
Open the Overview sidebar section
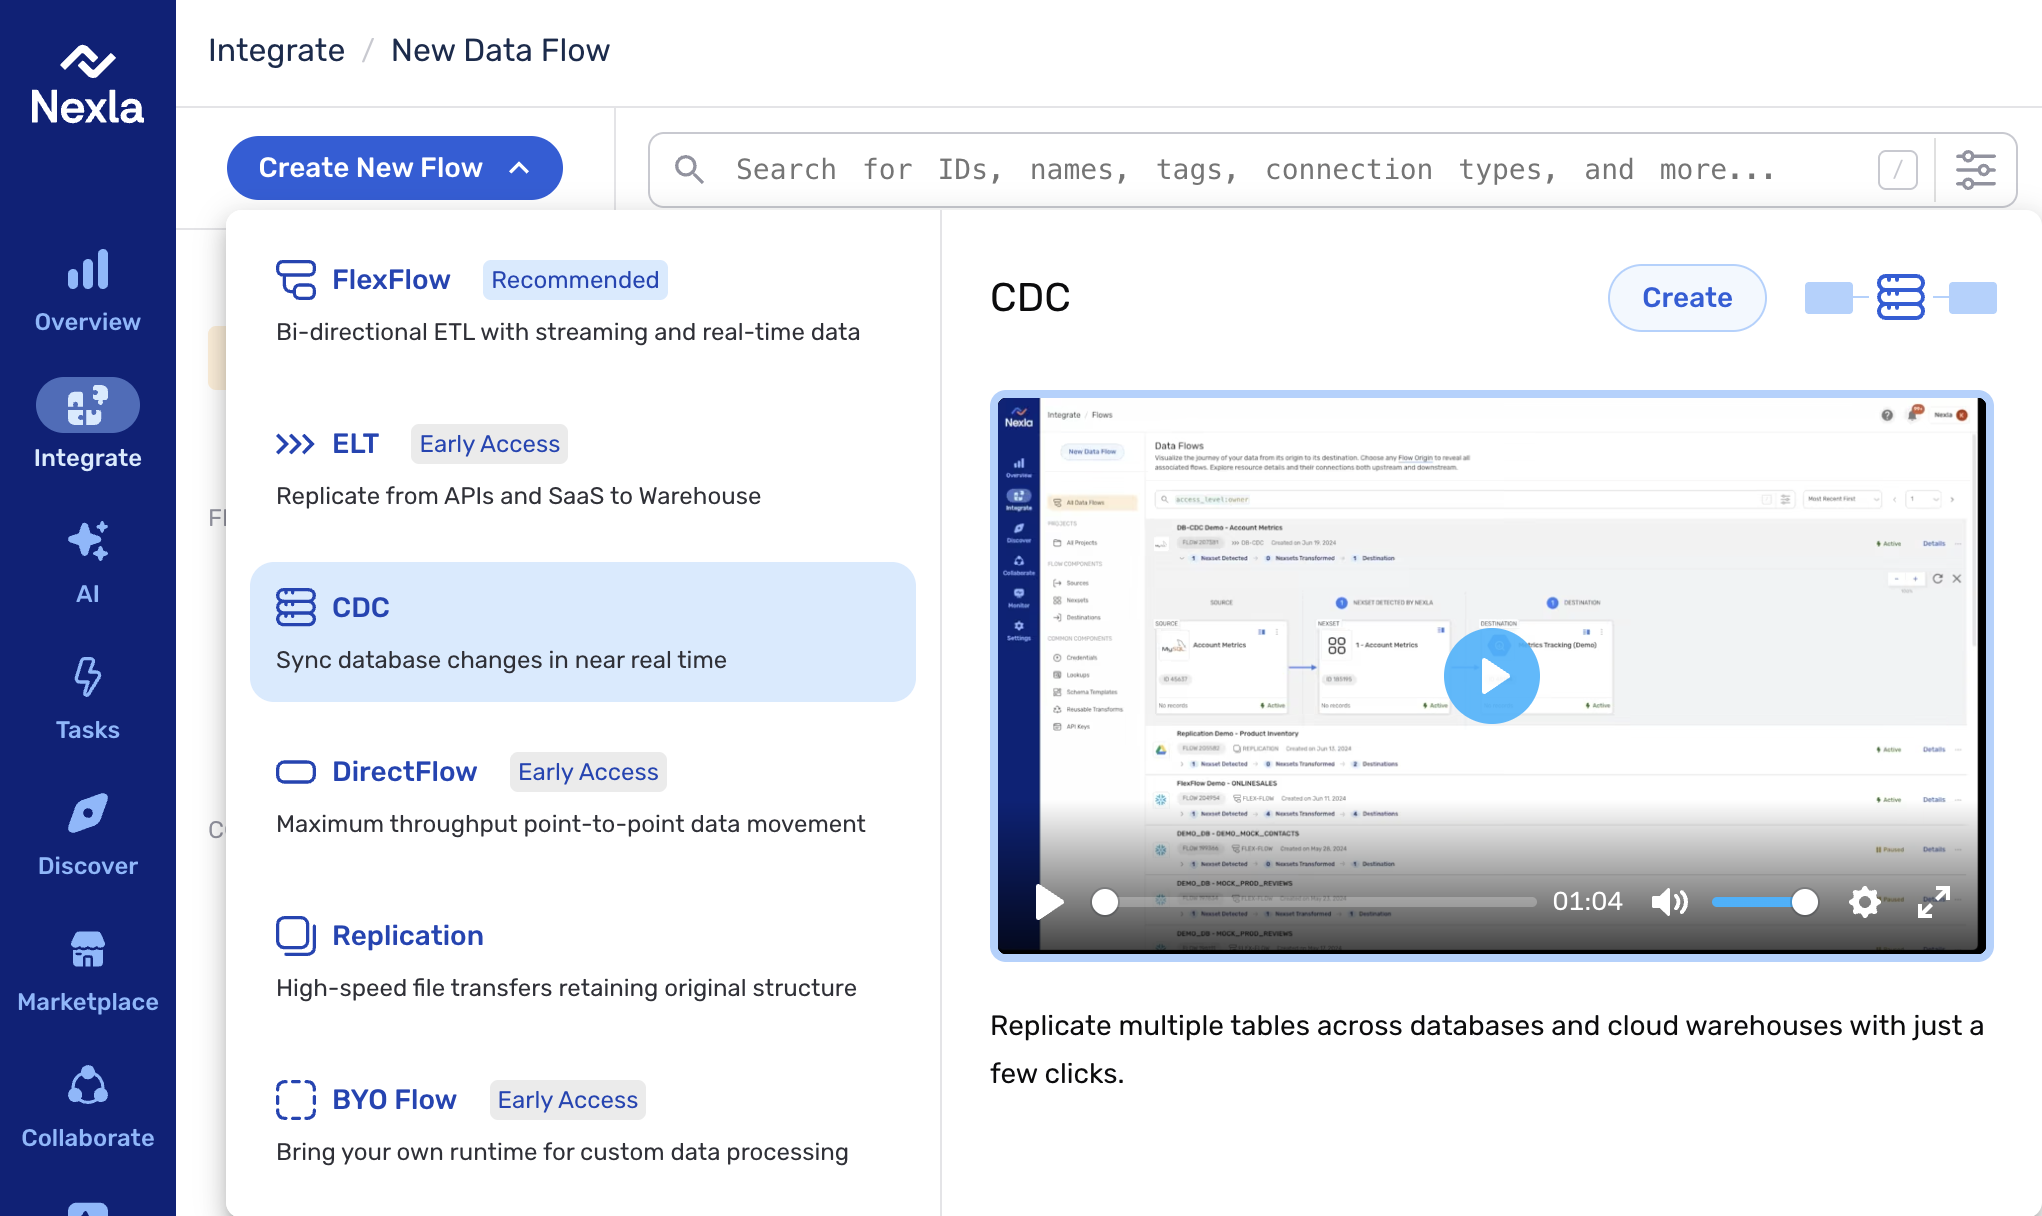point(88,290)
